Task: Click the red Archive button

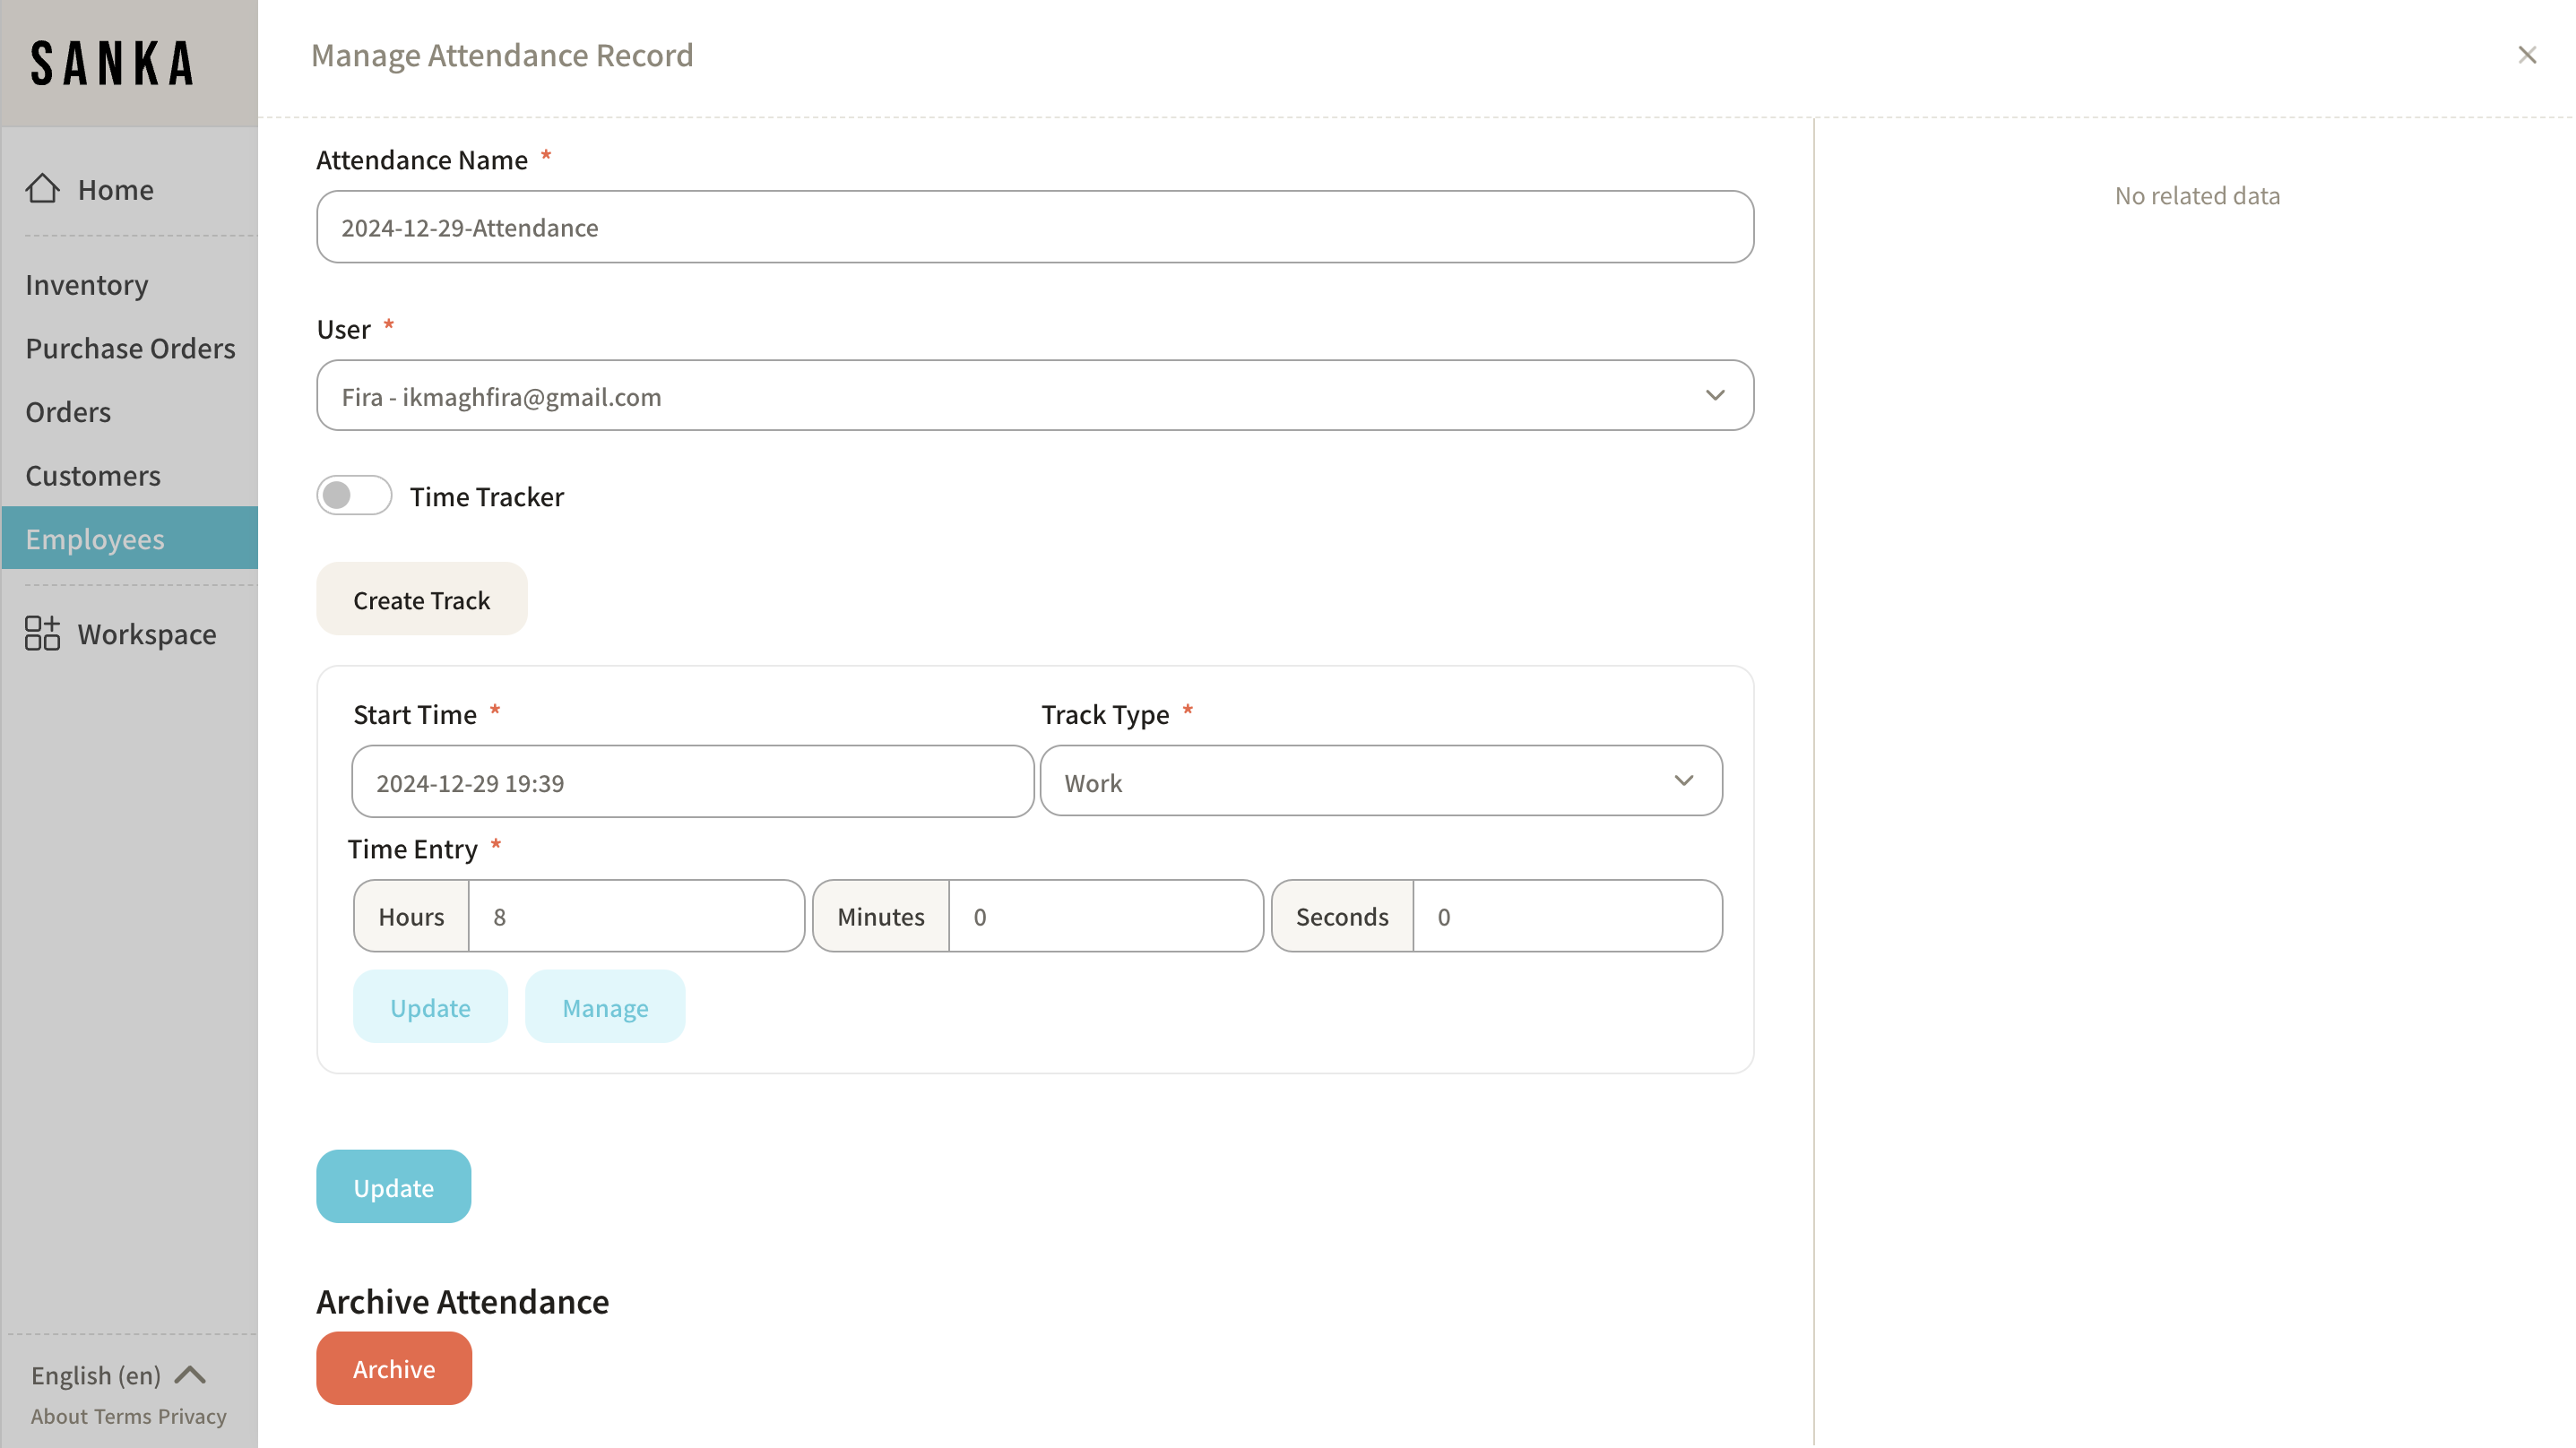Action: [393, 1368]
